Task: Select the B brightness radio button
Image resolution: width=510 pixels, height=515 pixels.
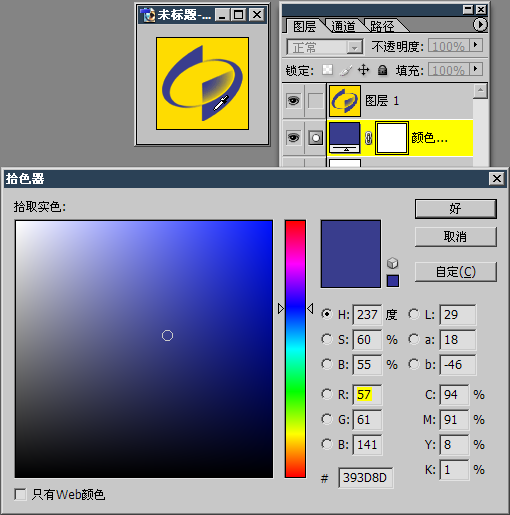Action: [327, 364]
